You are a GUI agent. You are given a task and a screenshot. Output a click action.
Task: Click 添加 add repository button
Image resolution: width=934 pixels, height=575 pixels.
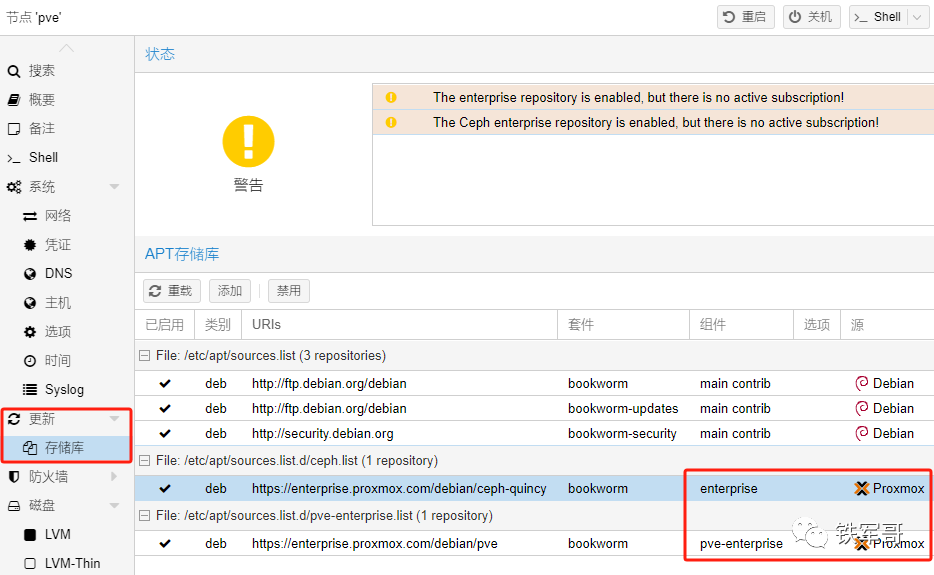coord(230,291)
